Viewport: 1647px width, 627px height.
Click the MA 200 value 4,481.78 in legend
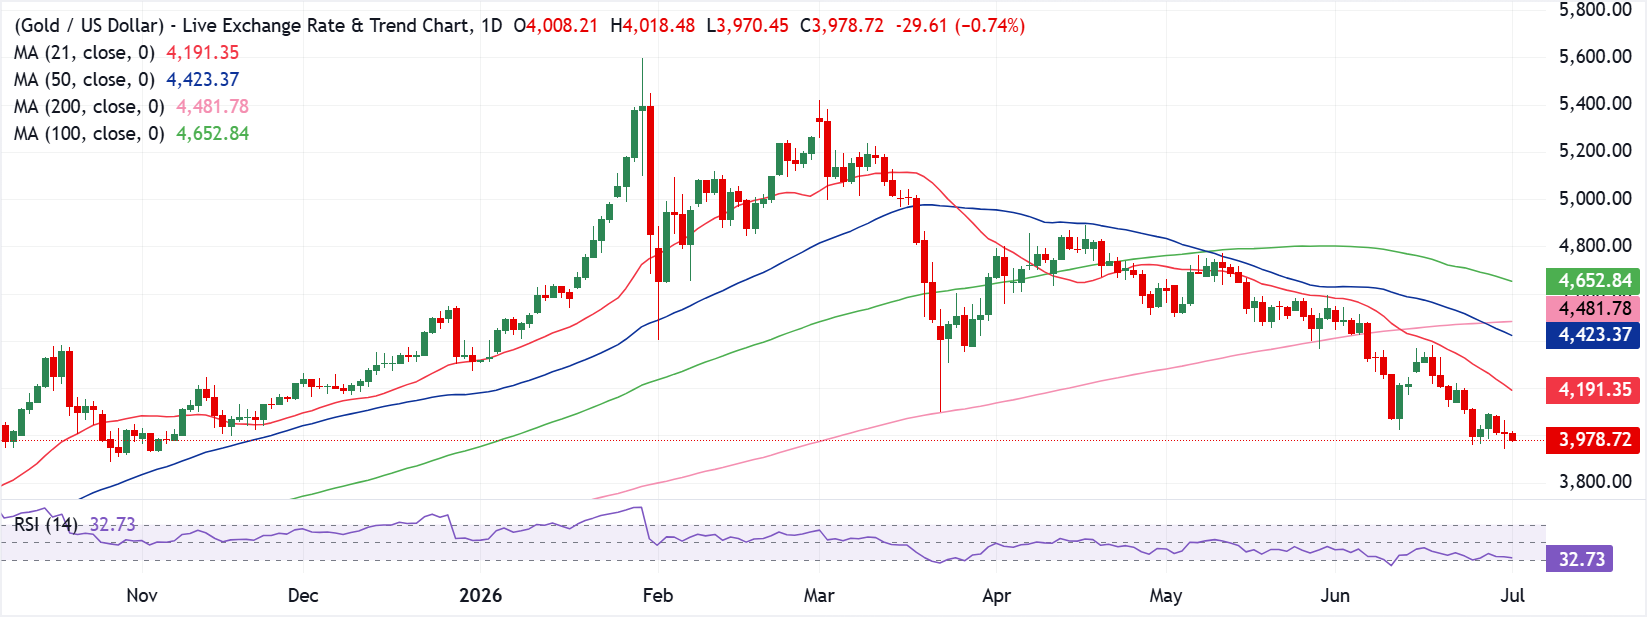pyautogui.click(x=212, y=106)
